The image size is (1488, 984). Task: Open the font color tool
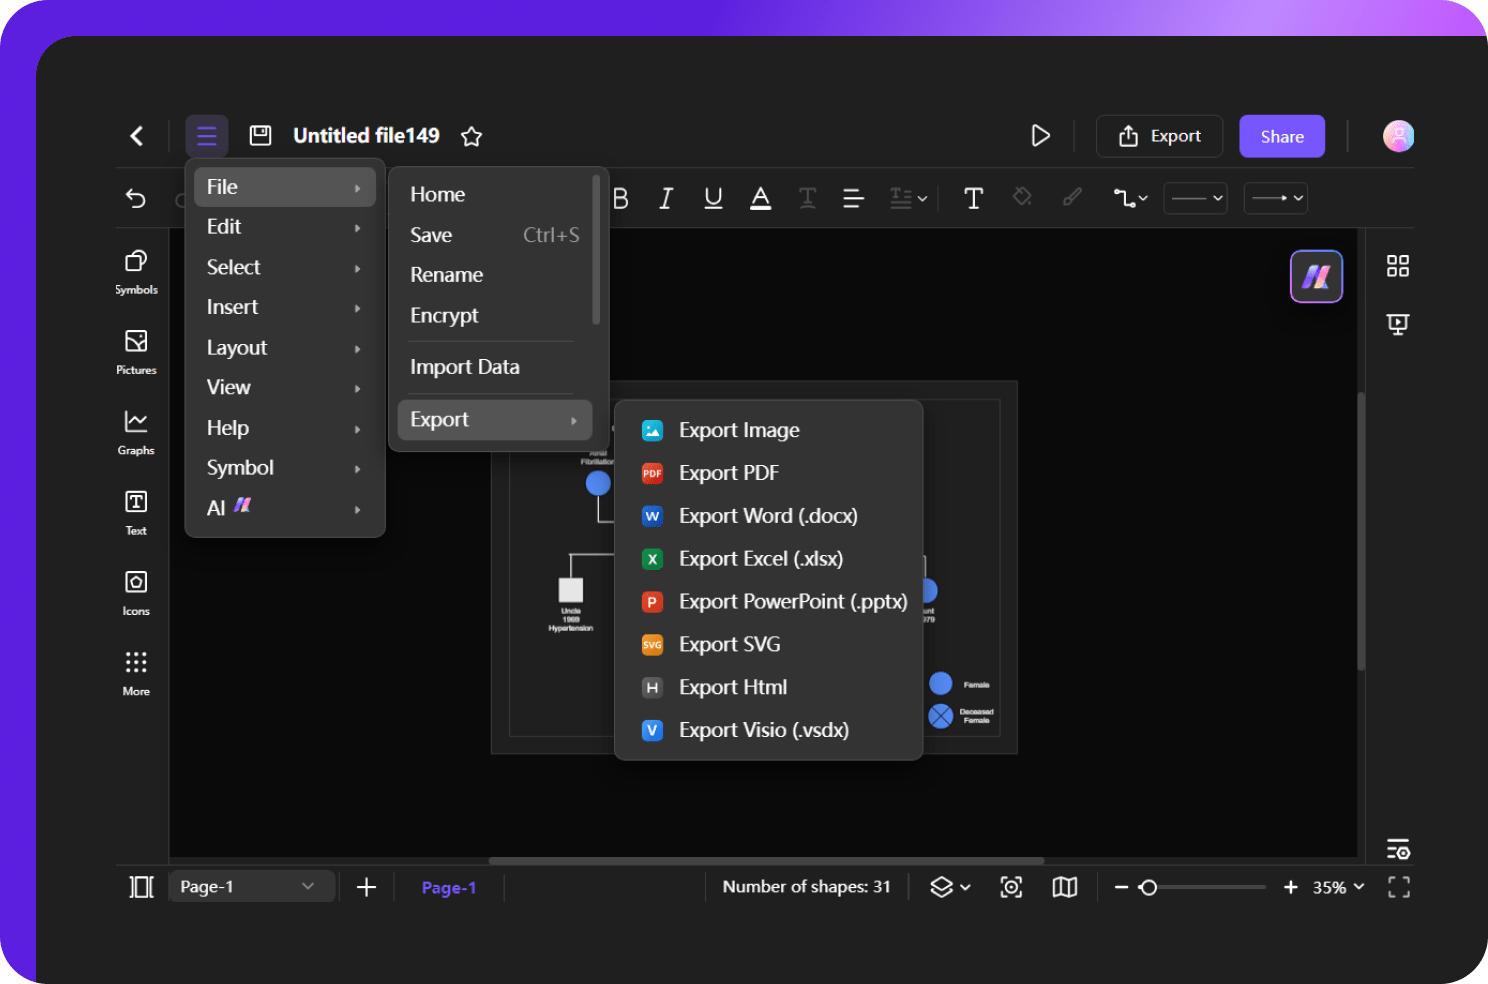pos(761,198)
